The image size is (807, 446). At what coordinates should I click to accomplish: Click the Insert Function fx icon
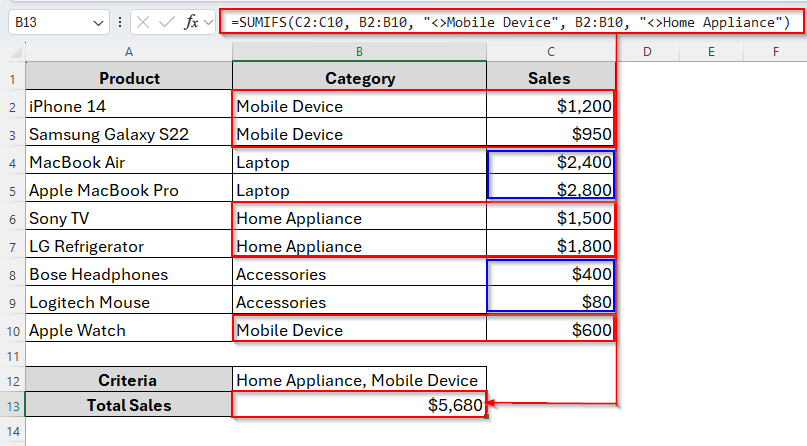pos(190,22)
